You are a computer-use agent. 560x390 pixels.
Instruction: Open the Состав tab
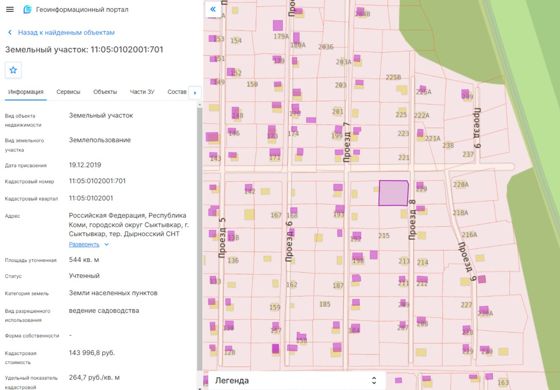pos(177,92)
